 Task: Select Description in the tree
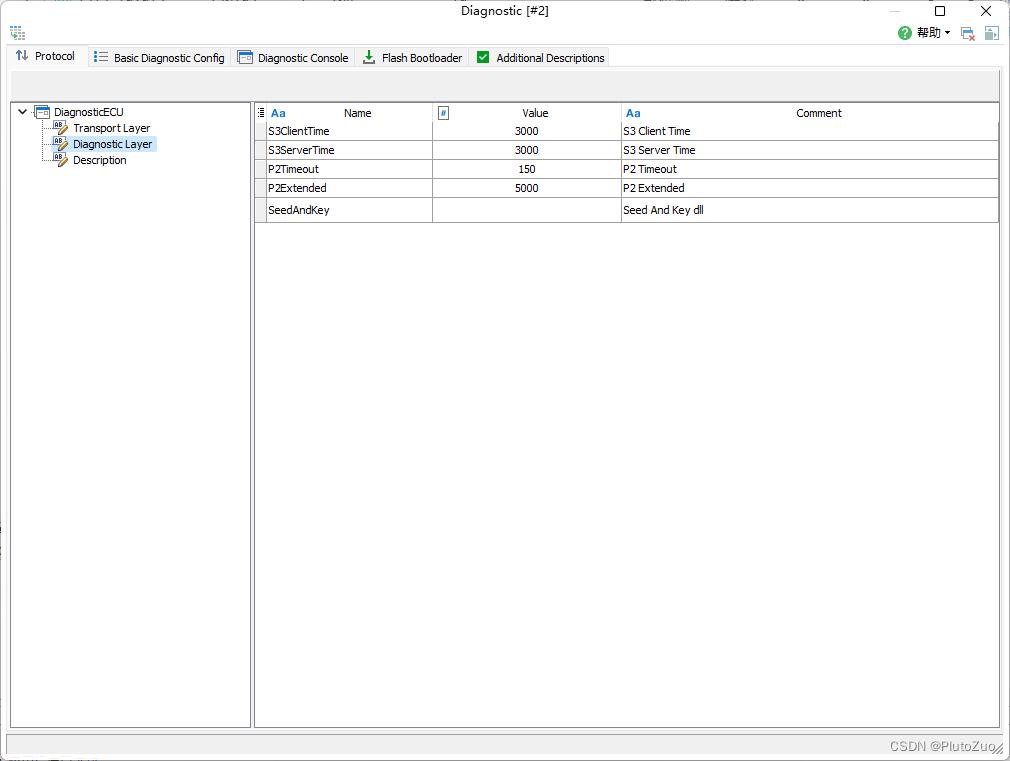point(100,160)
